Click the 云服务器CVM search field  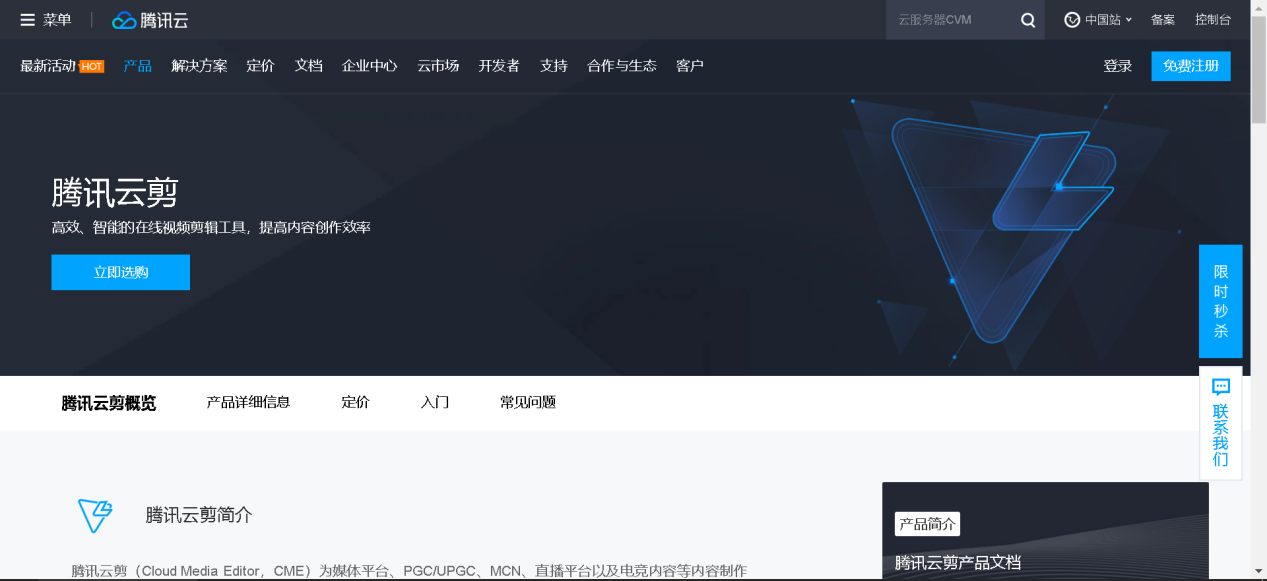(950, 20)
